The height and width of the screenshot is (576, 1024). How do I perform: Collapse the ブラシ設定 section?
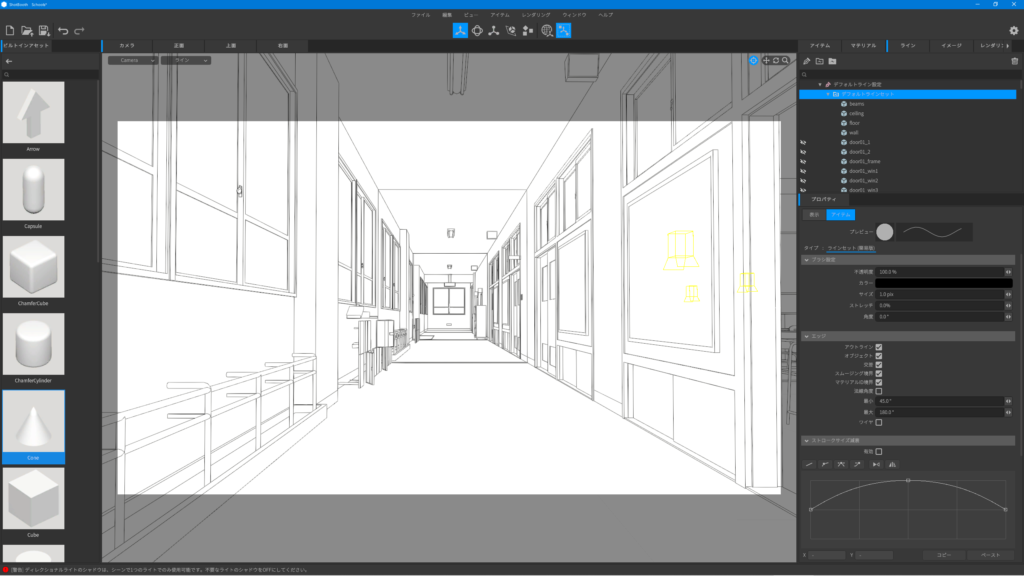pyautogui.click(x=807, y=260)
